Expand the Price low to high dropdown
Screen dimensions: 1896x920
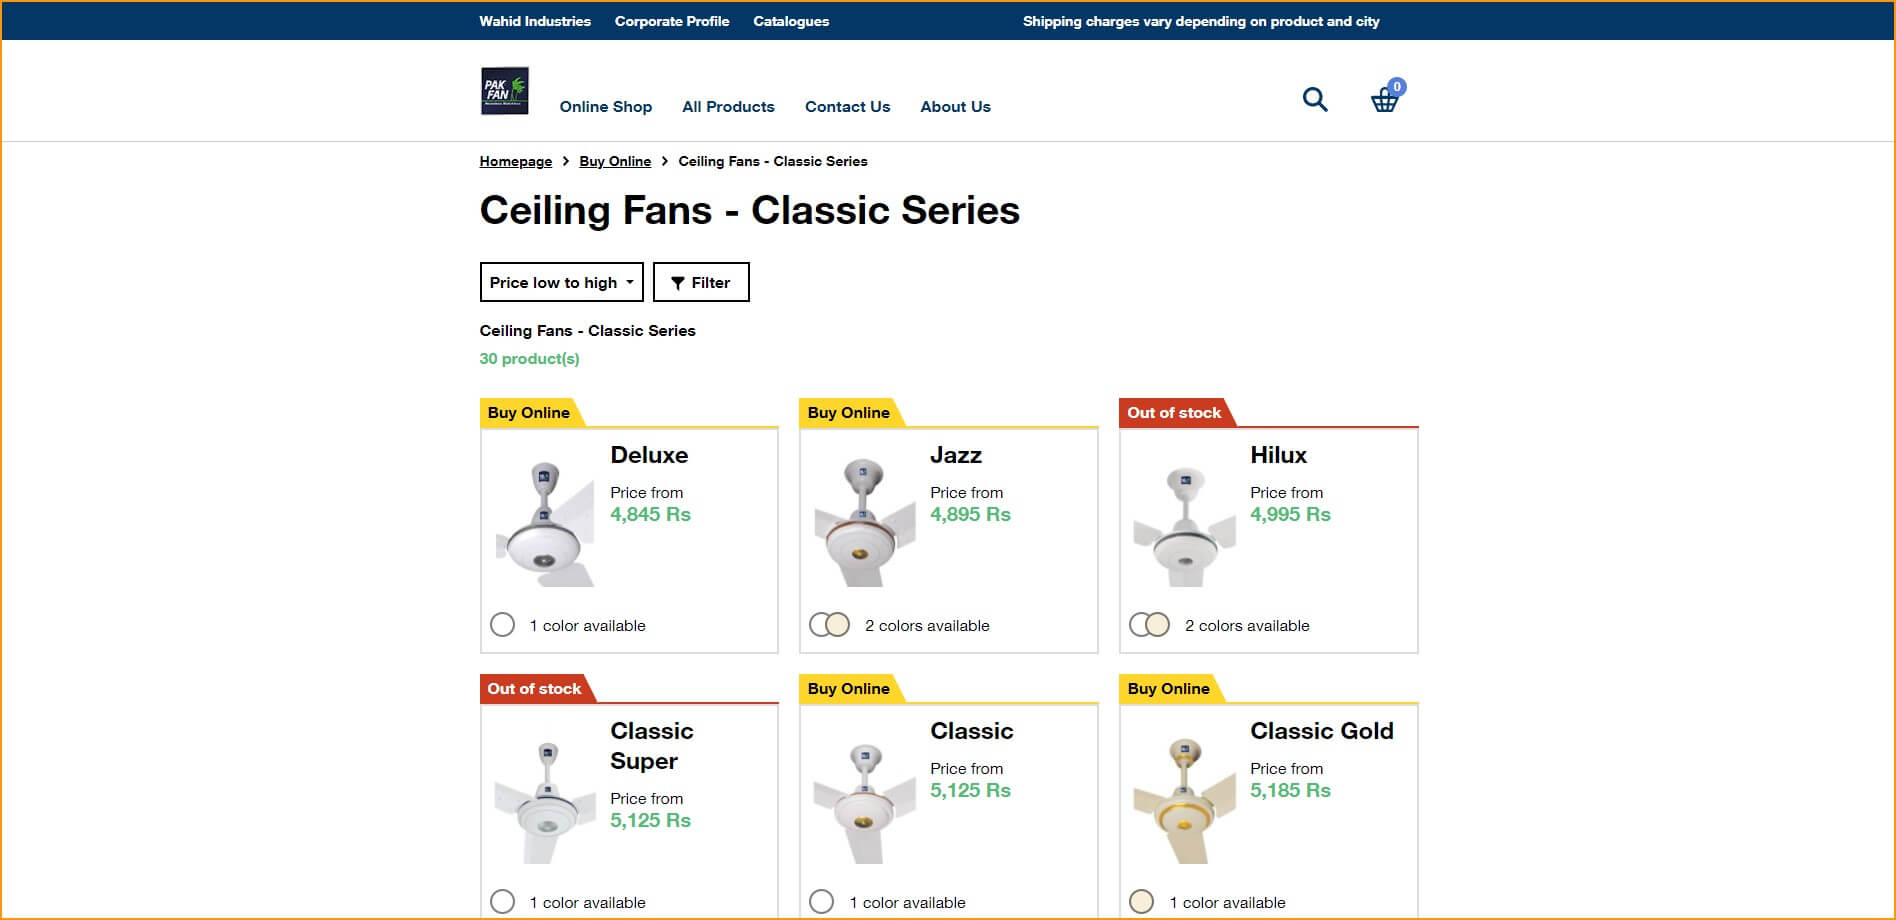(561, 282)
